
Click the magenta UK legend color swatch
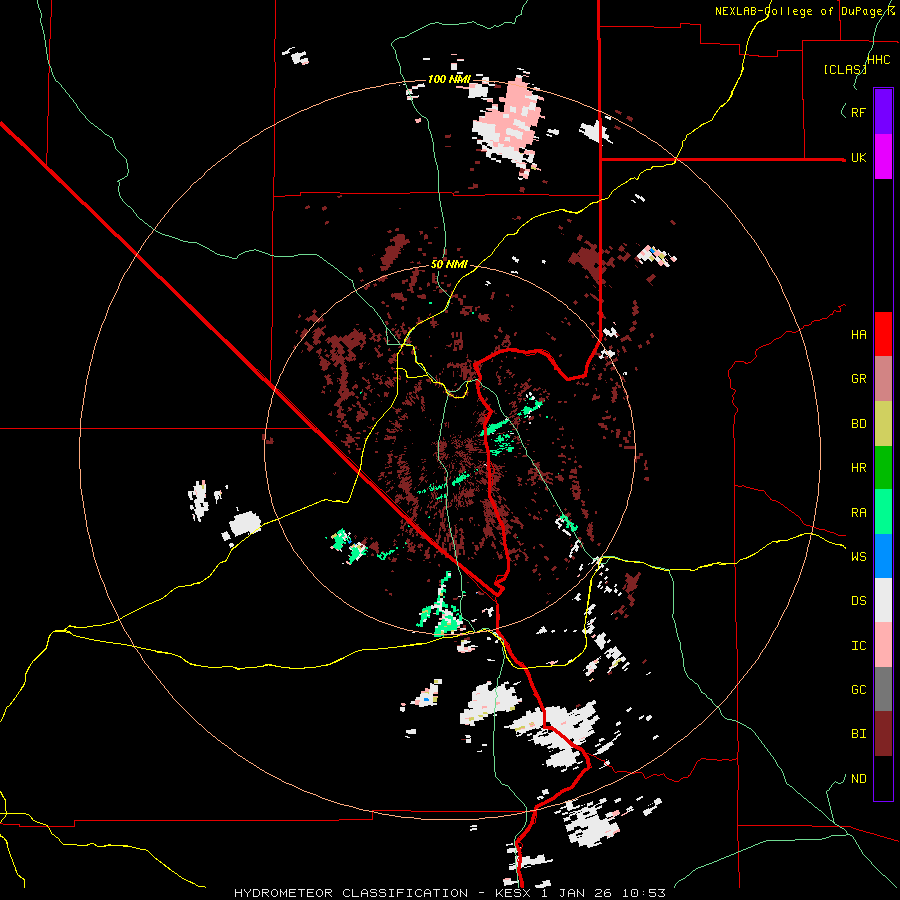pyautogui.click(x=883, y=156)
